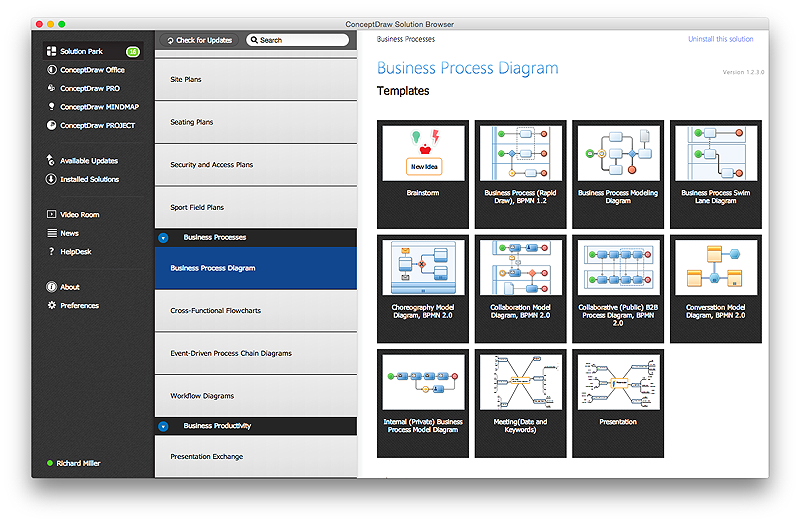
Task: Open Seating Plans solution
Action: point(256,122)
